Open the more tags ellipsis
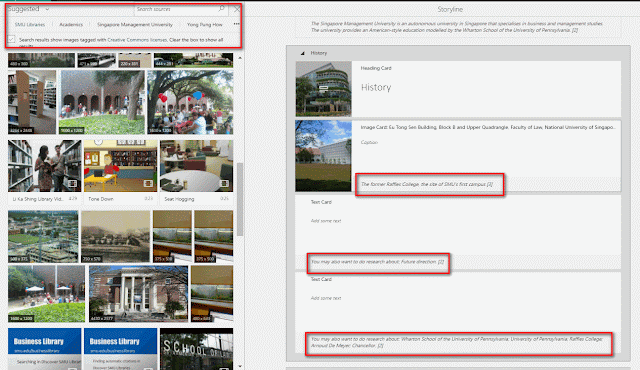The height and width of the screenshot is (370, 640). [236, 24]
